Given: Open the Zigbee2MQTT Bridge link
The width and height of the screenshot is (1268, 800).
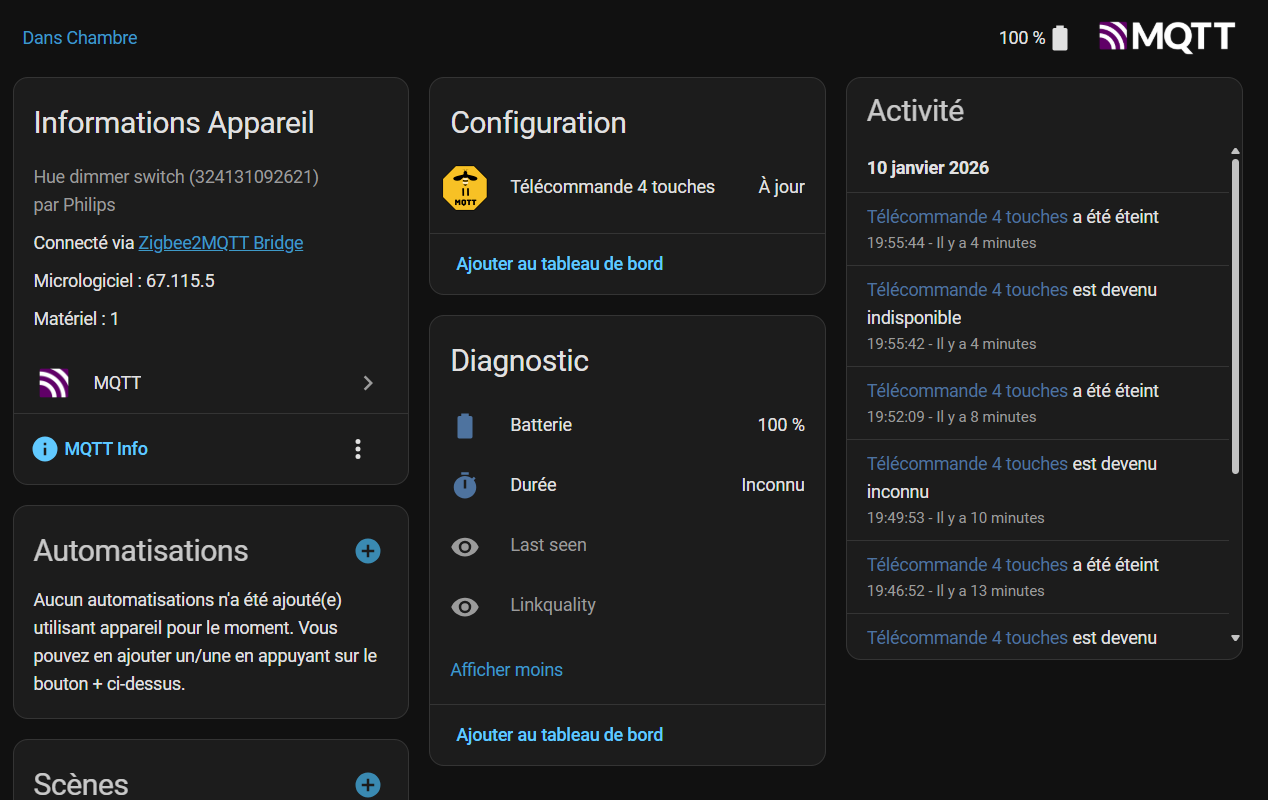Looking at the screenshot, I should point(220,243).
